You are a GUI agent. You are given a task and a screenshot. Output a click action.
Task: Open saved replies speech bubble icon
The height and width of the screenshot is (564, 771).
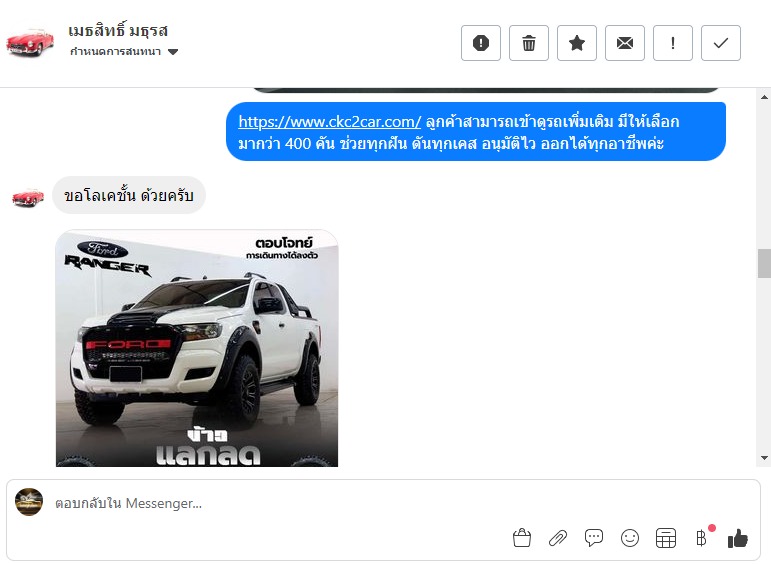(593, 538)
